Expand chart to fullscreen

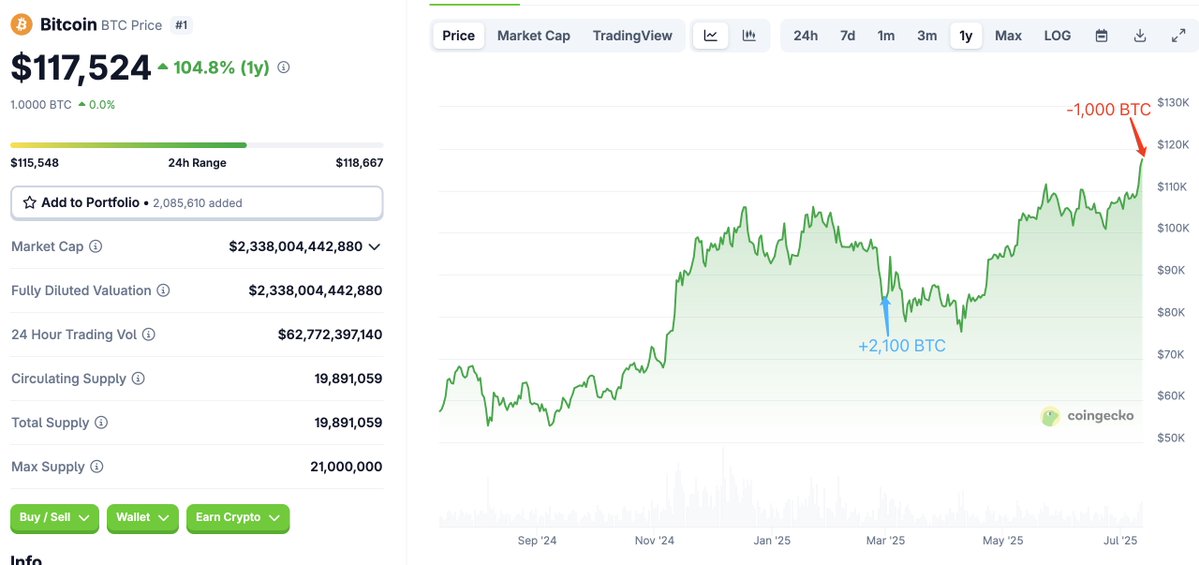pos(1178,35)
